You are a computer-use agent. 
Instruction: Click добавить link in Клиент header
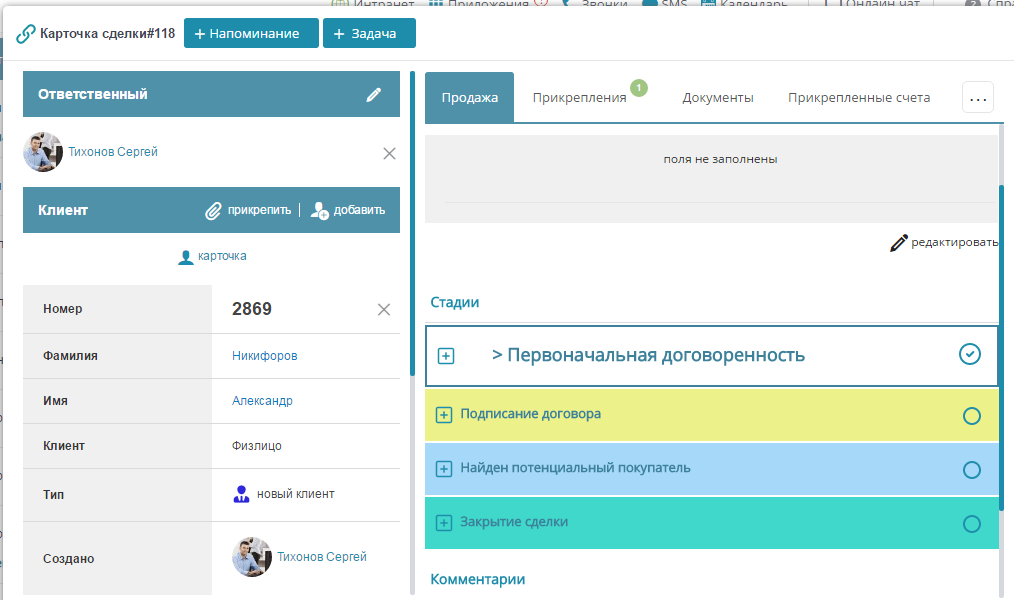pyautogui.click(x=359, y=210)
